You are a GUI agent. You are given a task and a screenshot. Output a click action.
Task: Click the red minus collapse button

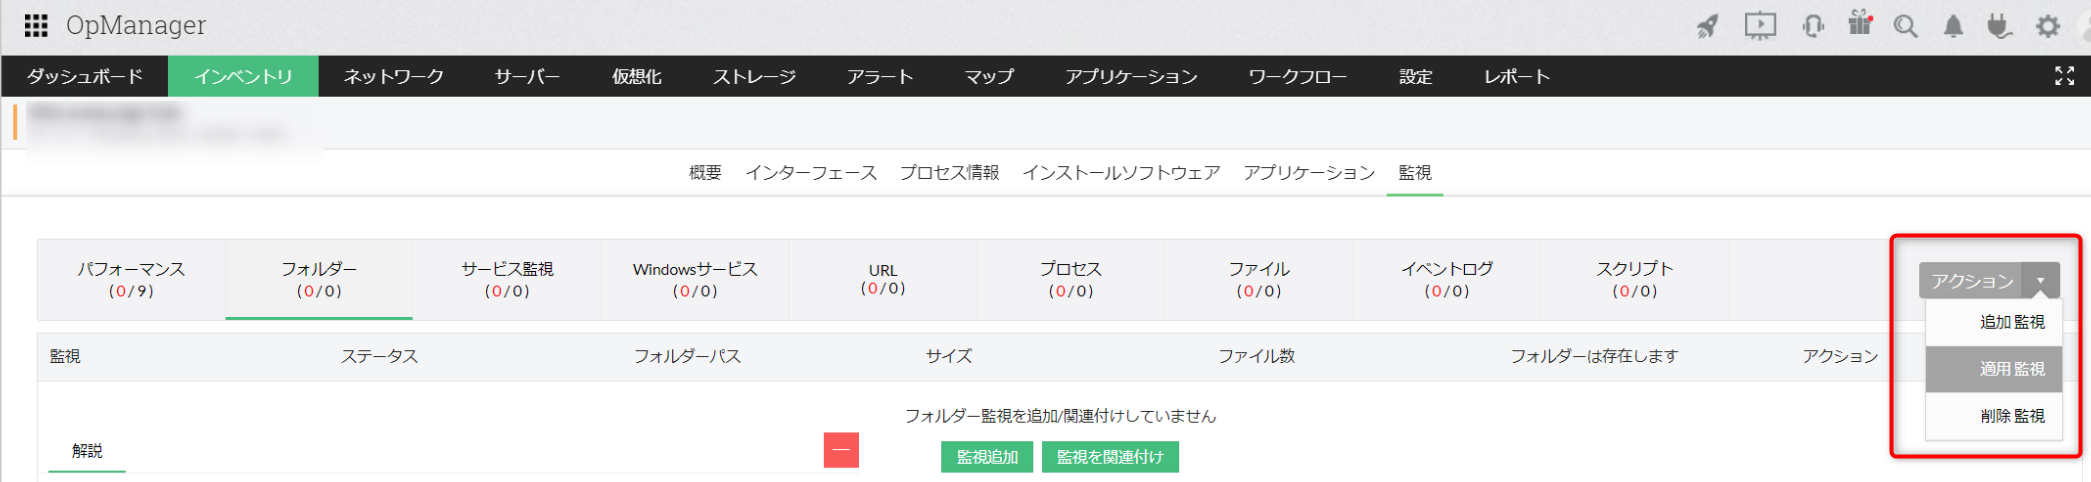point(841,450)
